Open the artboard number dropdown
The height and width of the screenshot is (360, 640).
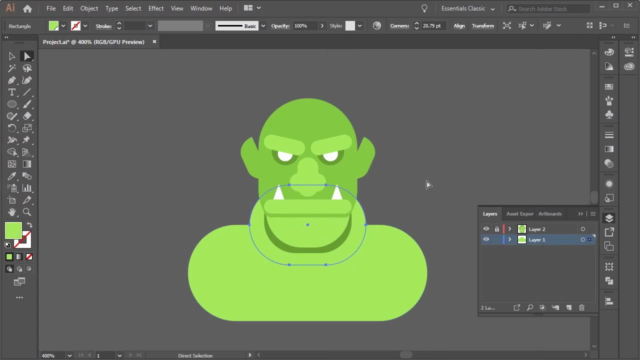coord(119,356)
